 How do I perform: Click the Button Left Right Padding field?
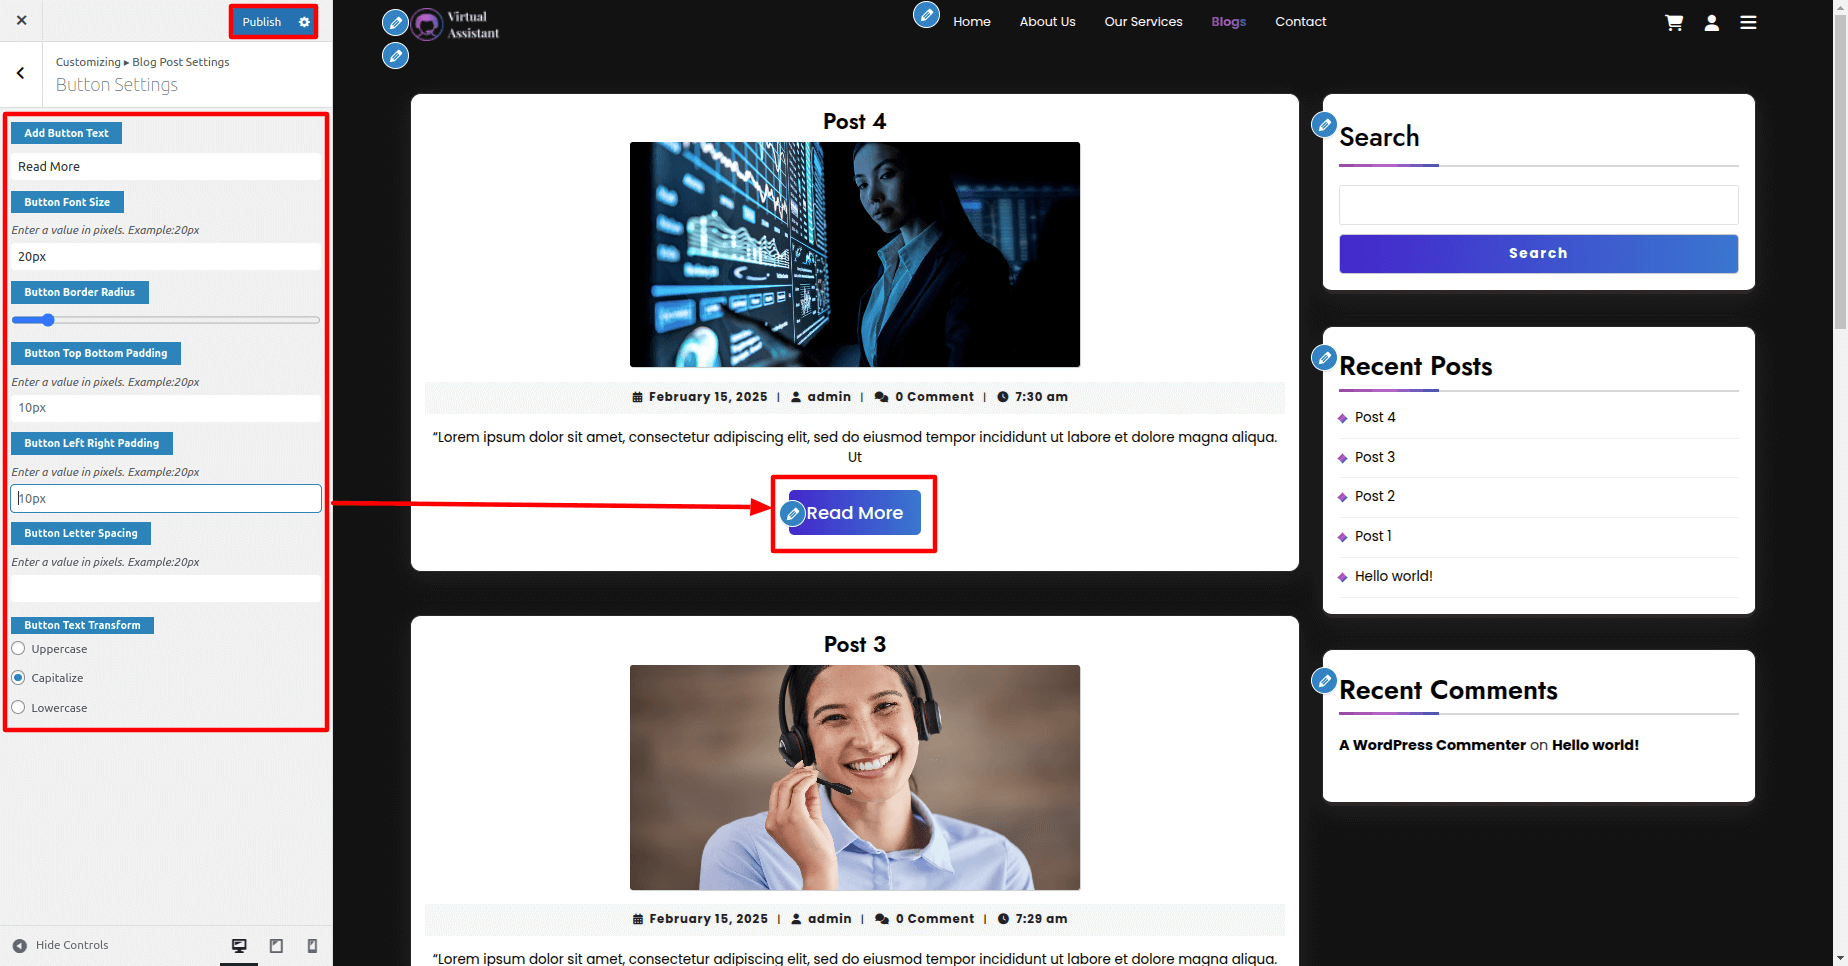[166, 498]
